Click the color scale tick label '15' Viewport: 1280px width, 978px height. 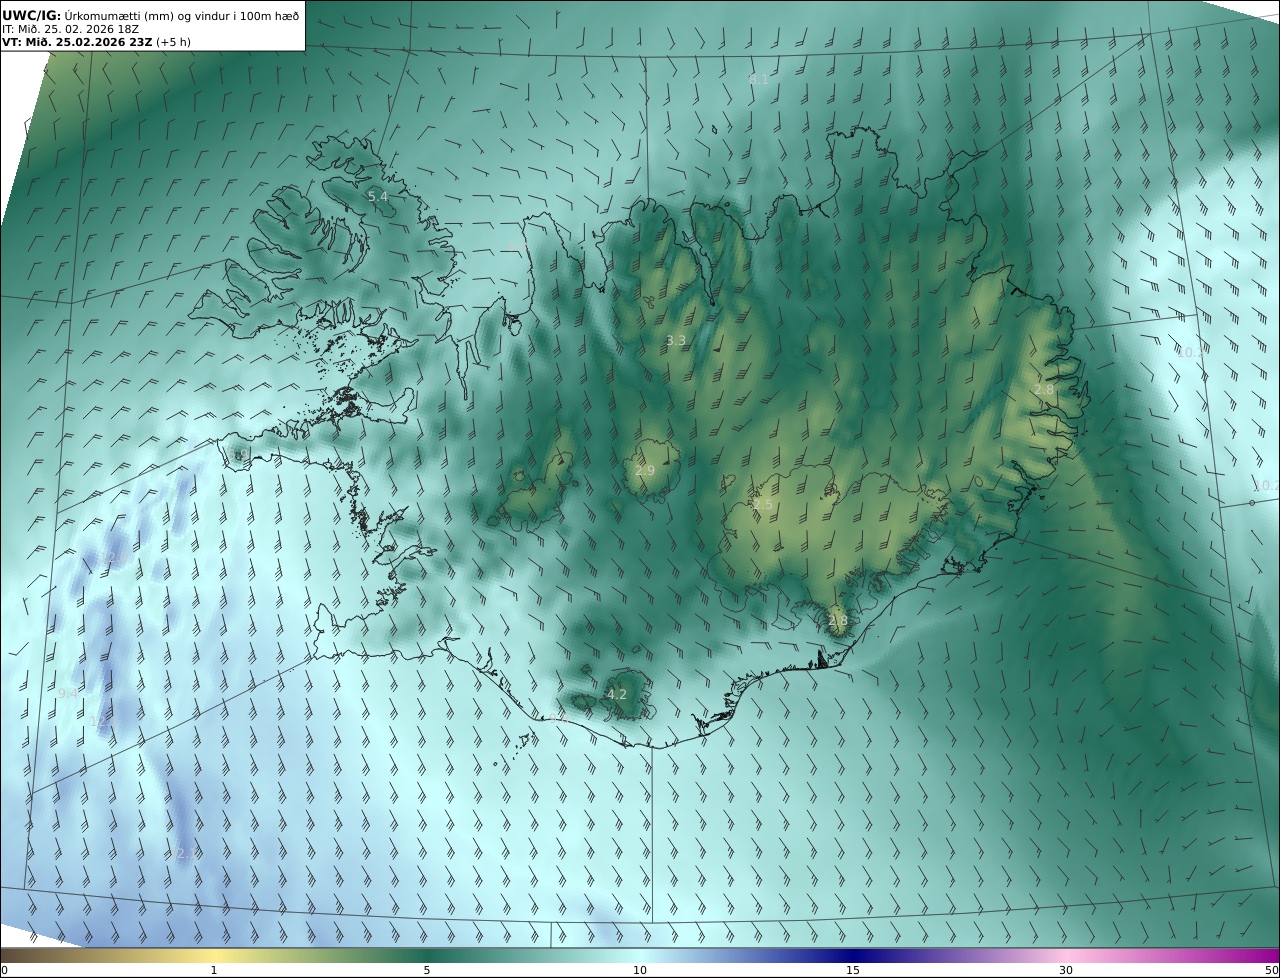[853, 970]
